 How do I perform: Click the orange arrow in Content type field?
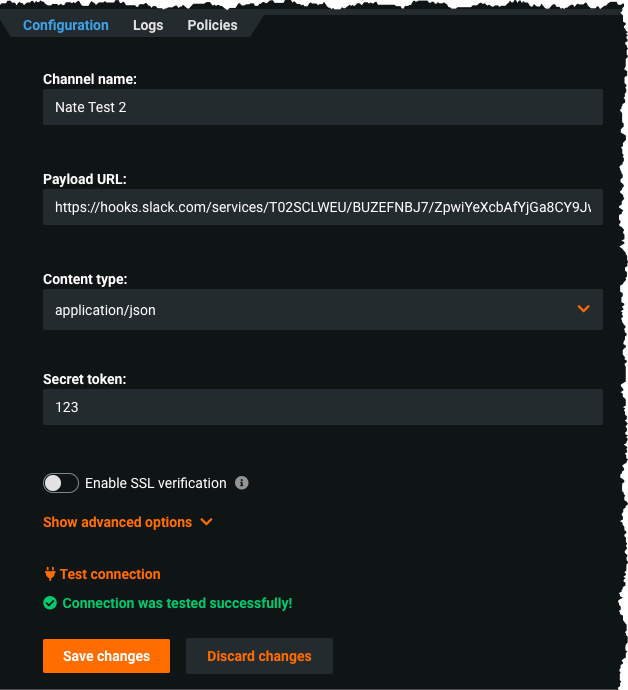pyautogui.click(x=584, y=309)
